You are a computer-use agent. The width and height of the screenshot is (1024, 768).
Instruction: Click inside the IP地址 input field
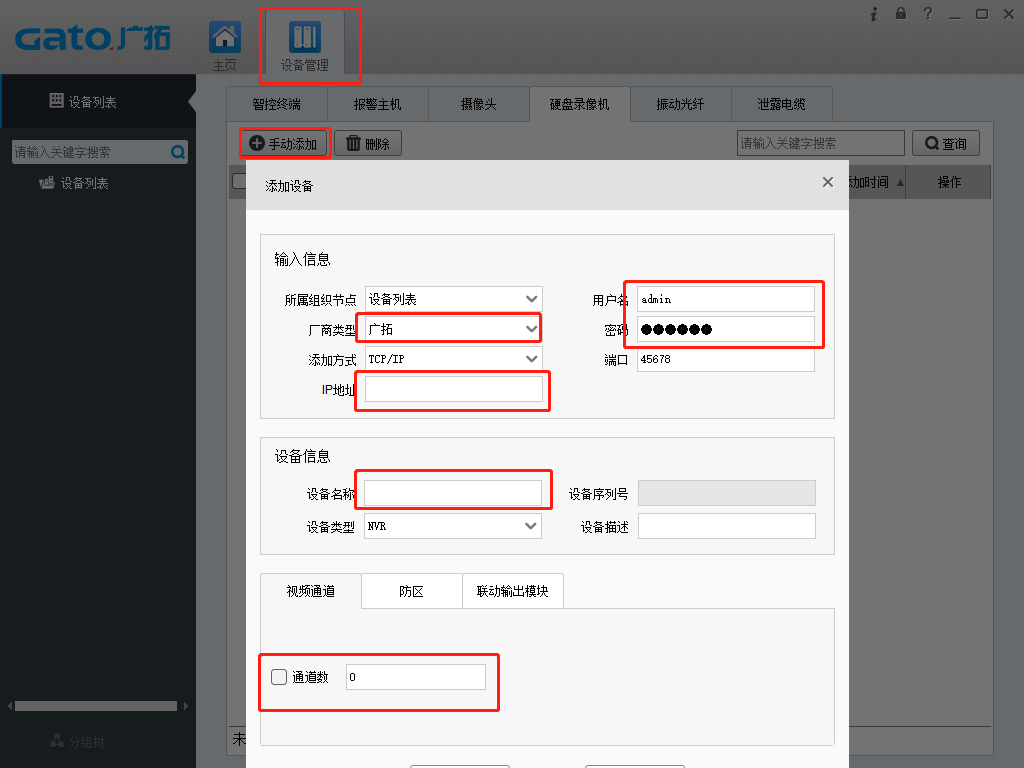pyautogui.click(x=450, y=389)
